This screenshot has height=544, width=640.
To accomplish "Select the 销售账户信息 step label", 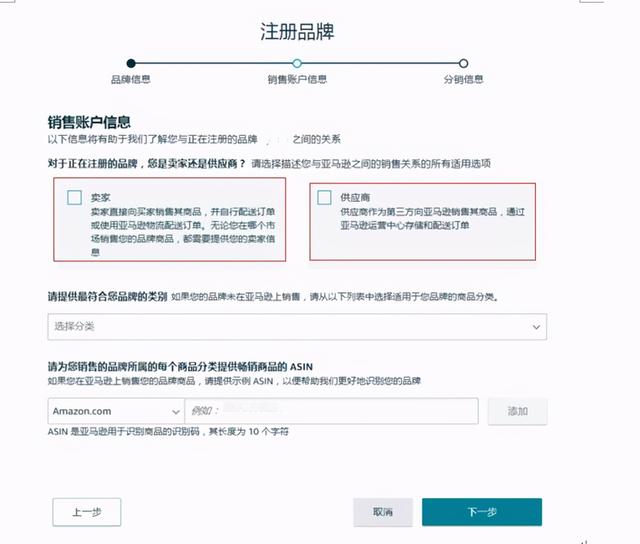I will (297, 79).
